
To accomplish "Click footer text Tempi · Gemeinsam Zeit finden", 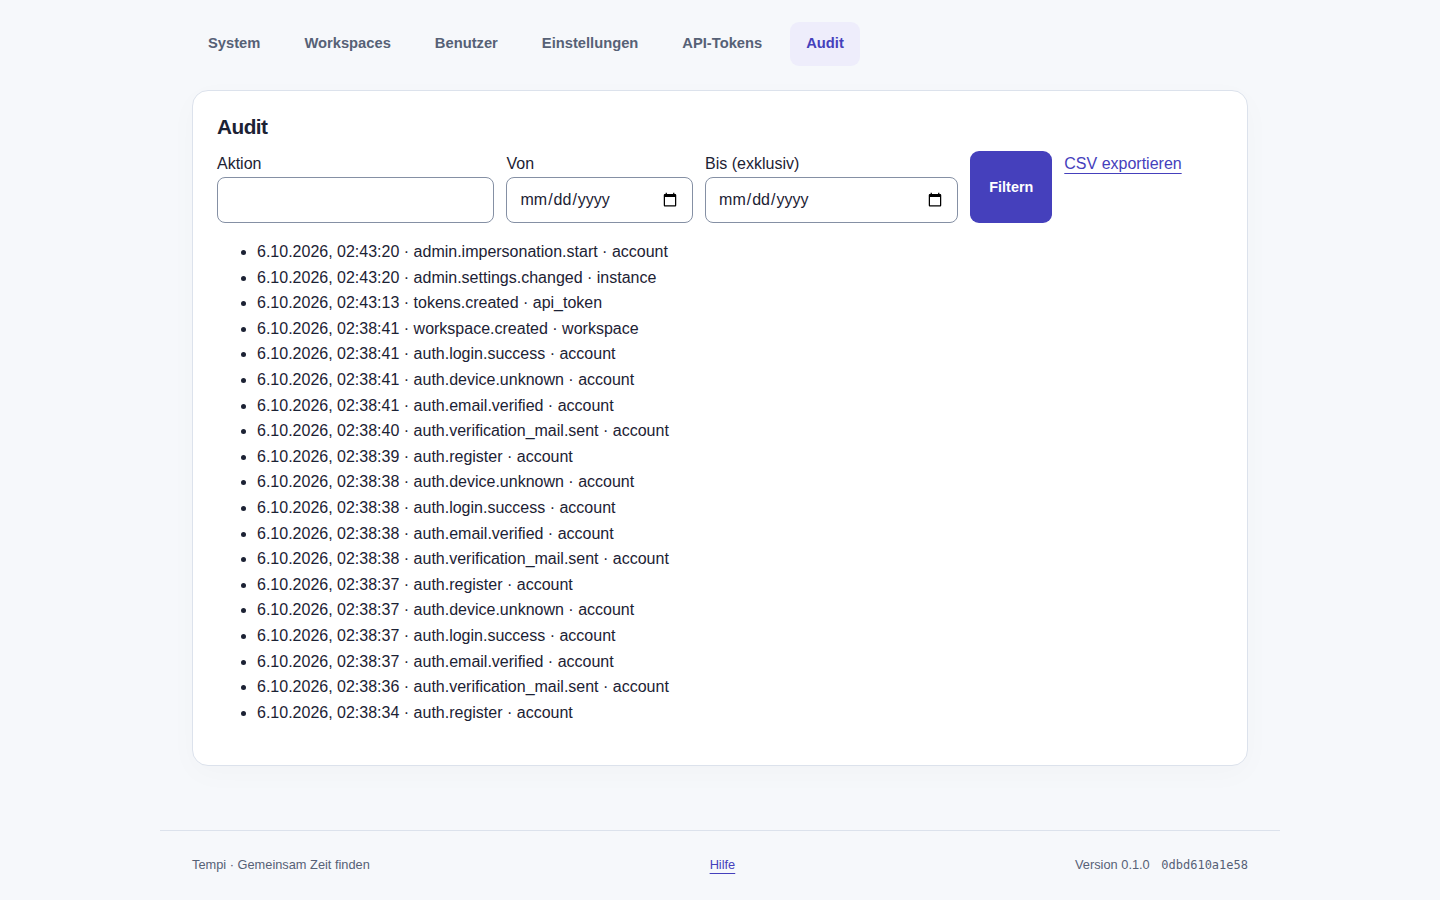I will coord(281,865).
